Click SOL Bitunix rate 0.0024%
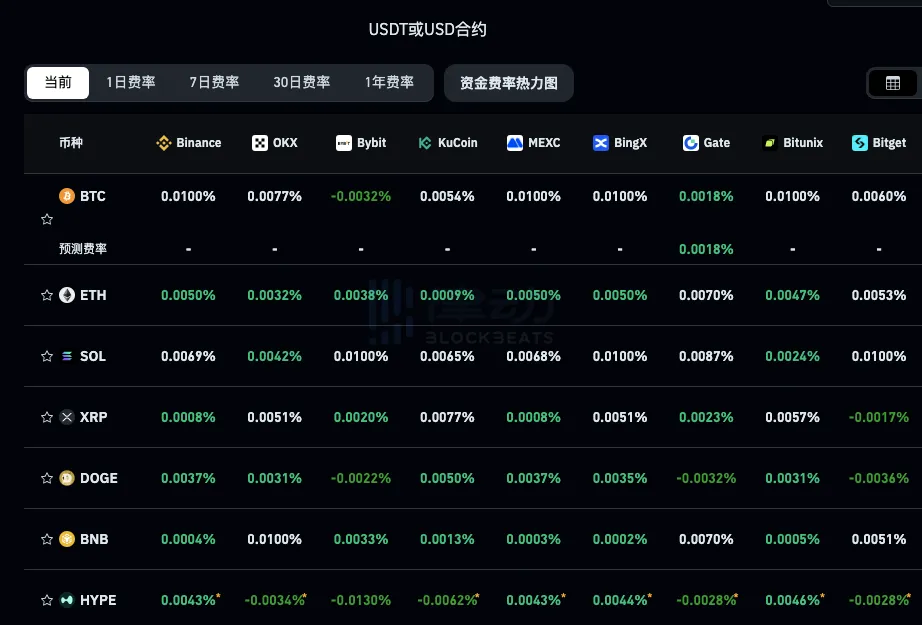Screen dimensions: 922x625 [793, 356]
